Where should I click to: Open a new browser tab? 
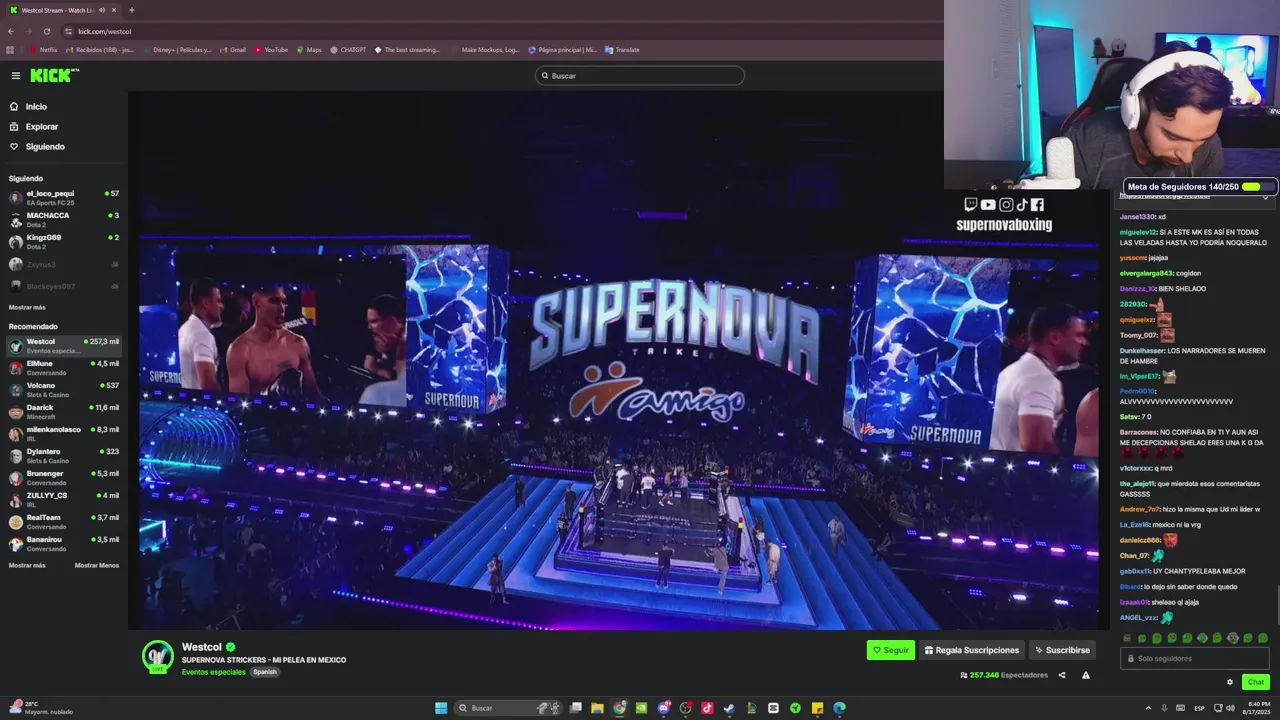tap(131, 10)
